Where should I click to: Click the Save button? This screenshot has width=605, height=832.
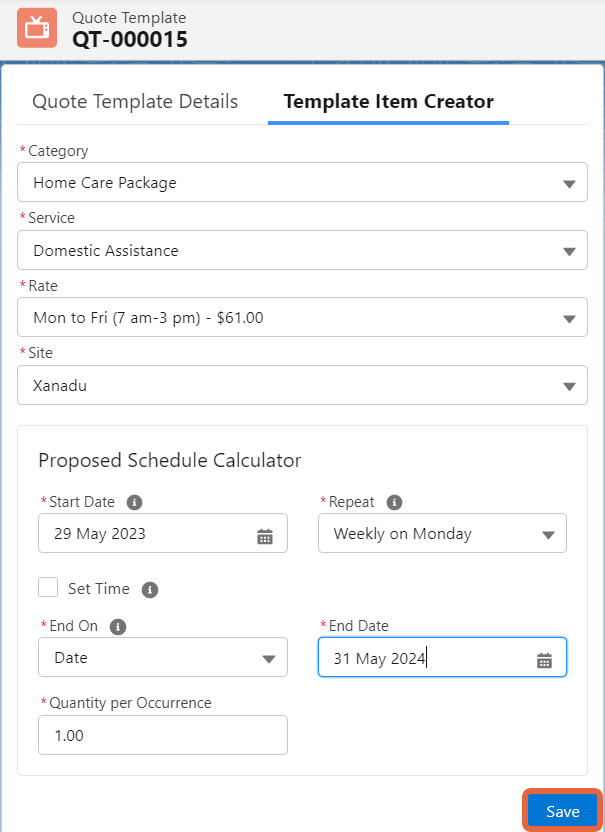pos(562,811)
